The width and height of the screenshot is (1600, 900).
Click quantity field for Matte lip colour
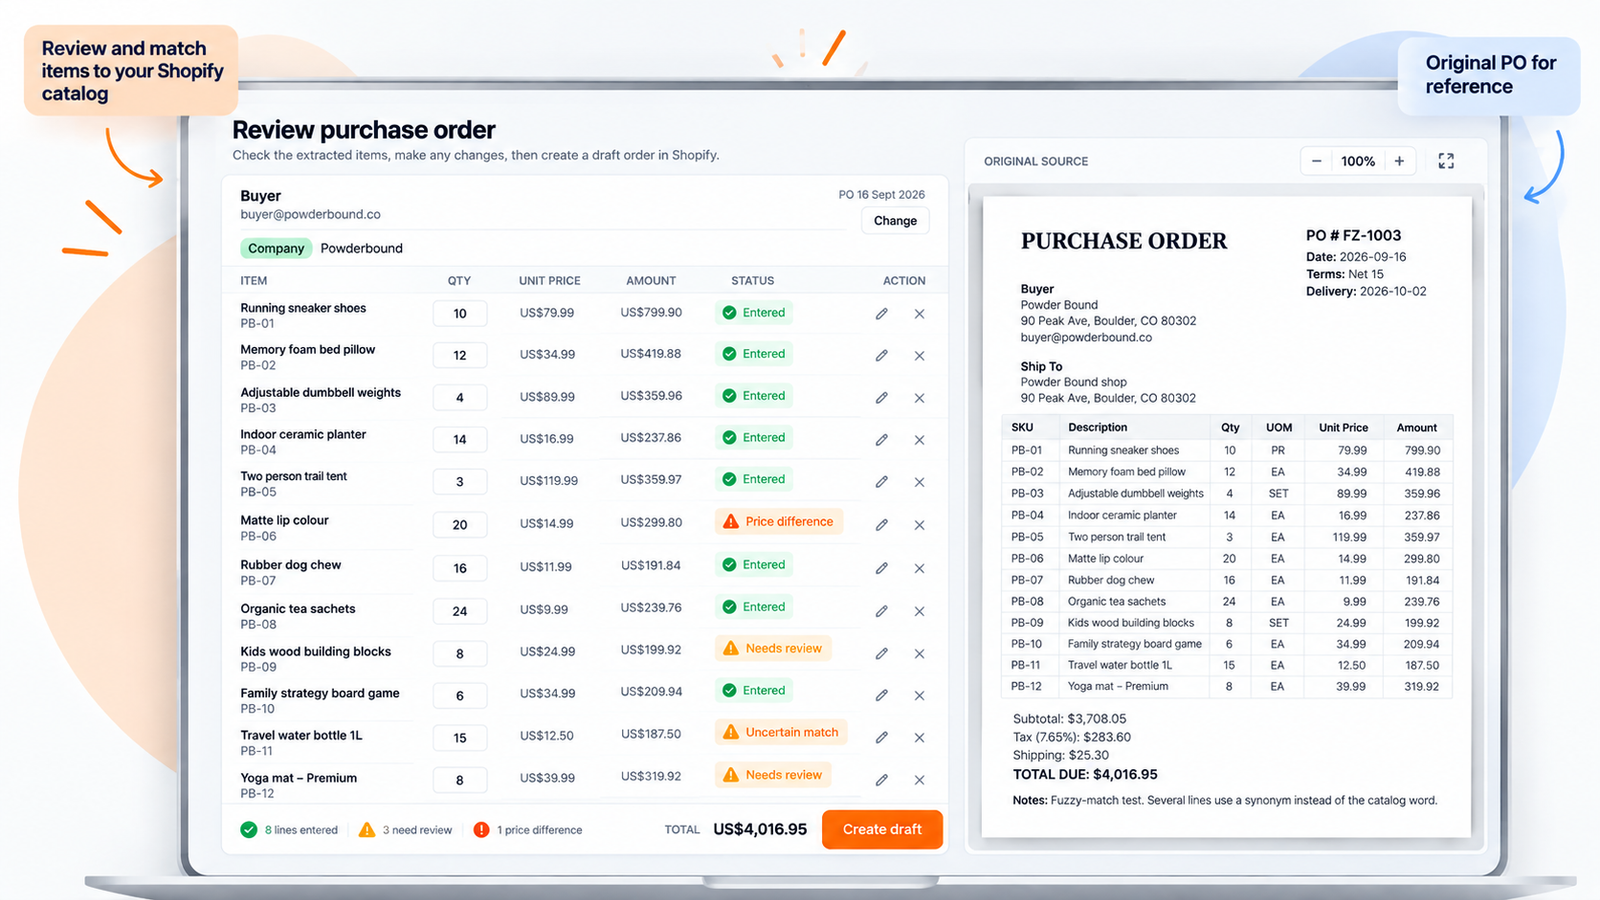pos(460,525)
